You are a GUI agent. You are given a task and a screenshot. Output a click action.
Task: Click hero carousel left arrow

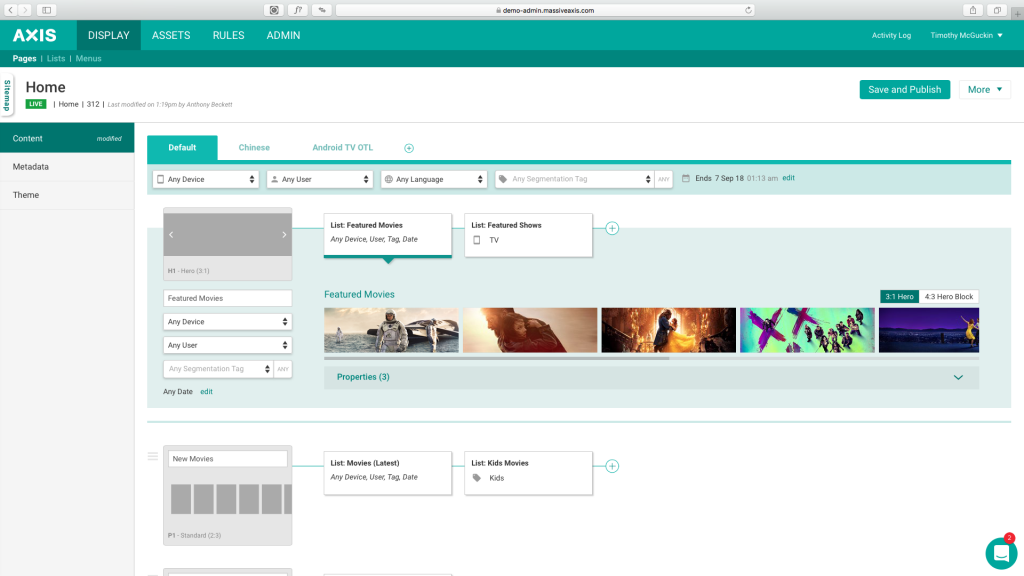171,235
